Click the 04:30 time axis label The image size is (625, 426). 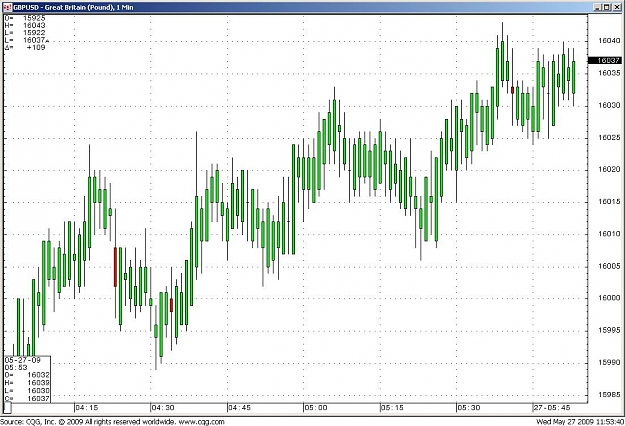(x=163, y=408)
